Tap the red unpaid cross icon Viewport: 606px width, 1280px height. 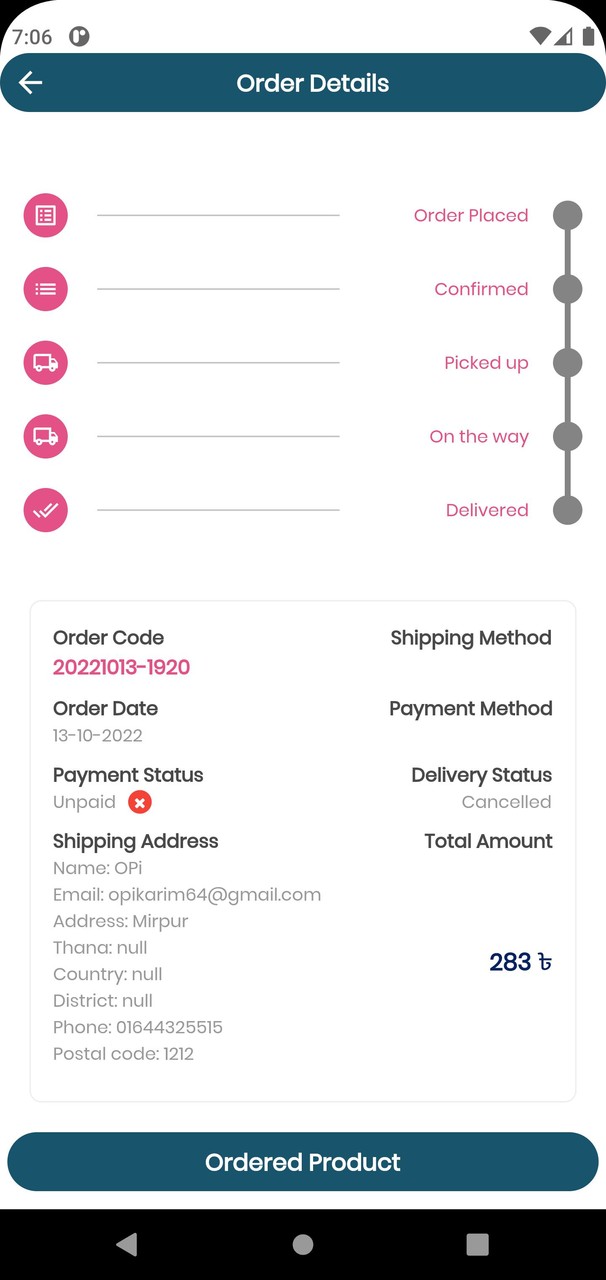click(x=140, y=802)
